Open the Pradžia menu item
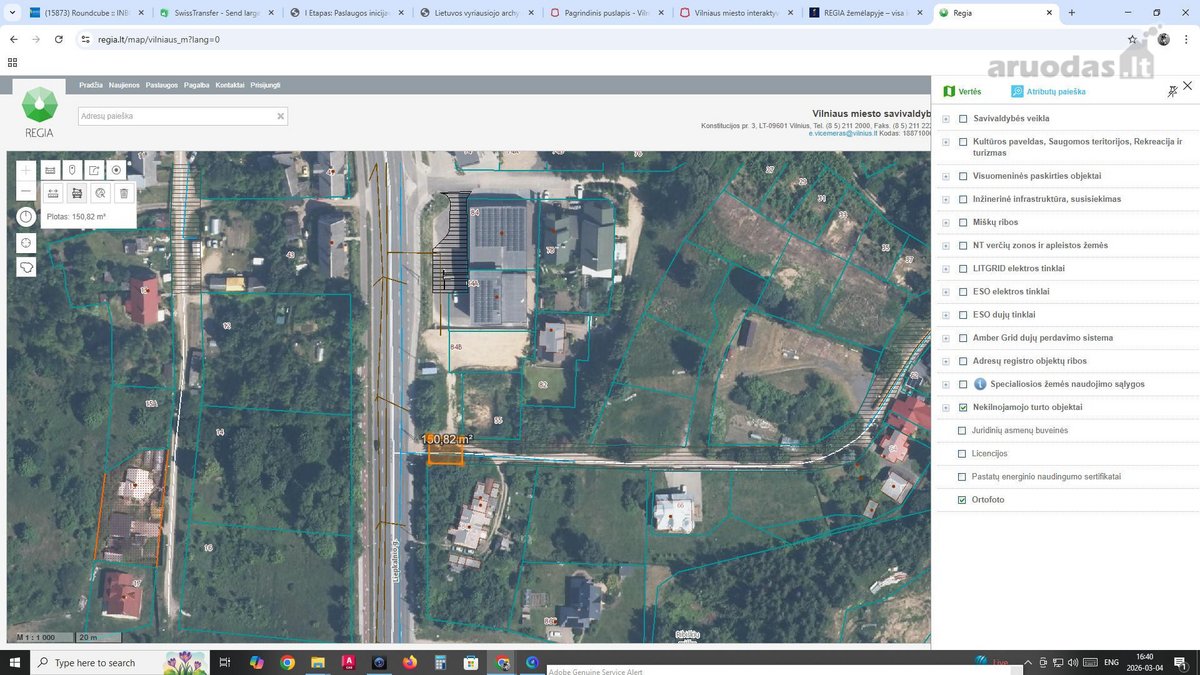 point(91,85)
